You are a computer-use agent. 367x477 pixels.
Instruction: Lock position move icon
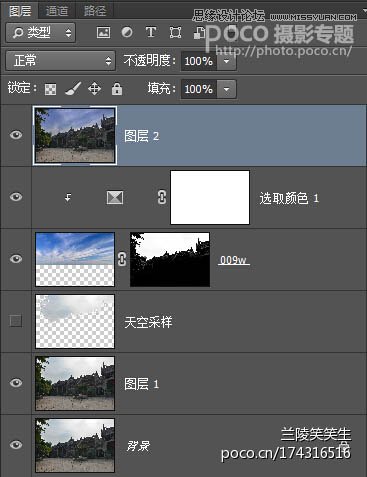(95, 89)
